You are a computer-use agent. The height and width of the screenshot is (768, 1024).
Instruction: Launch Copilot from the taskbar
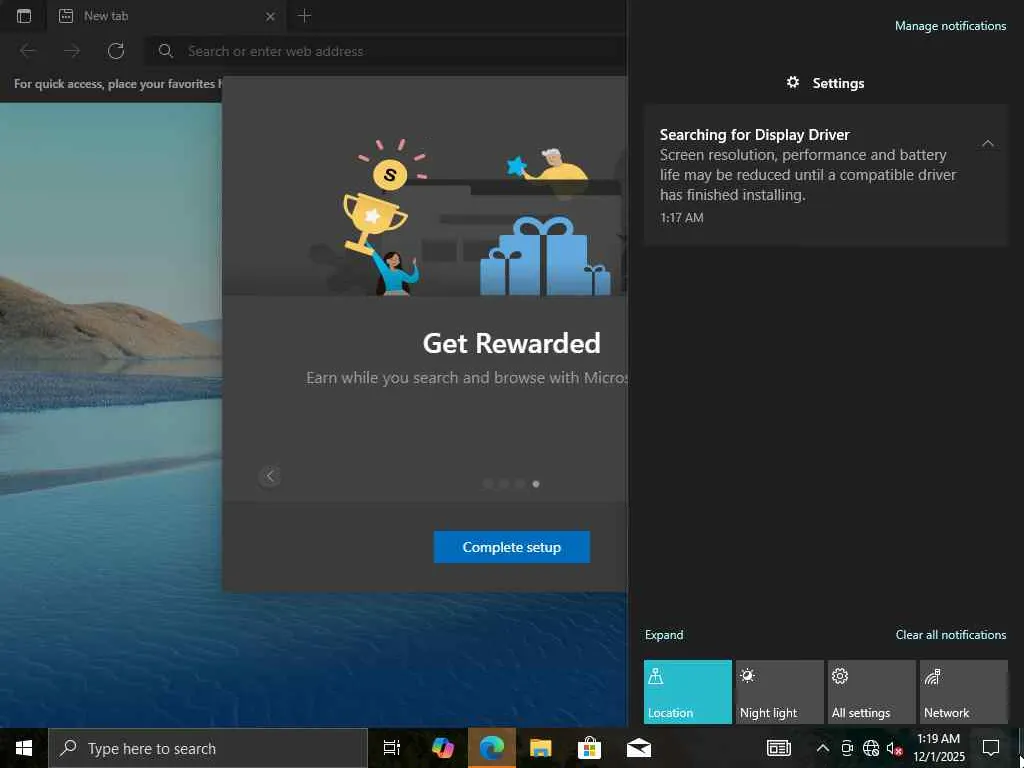point(443,748)
